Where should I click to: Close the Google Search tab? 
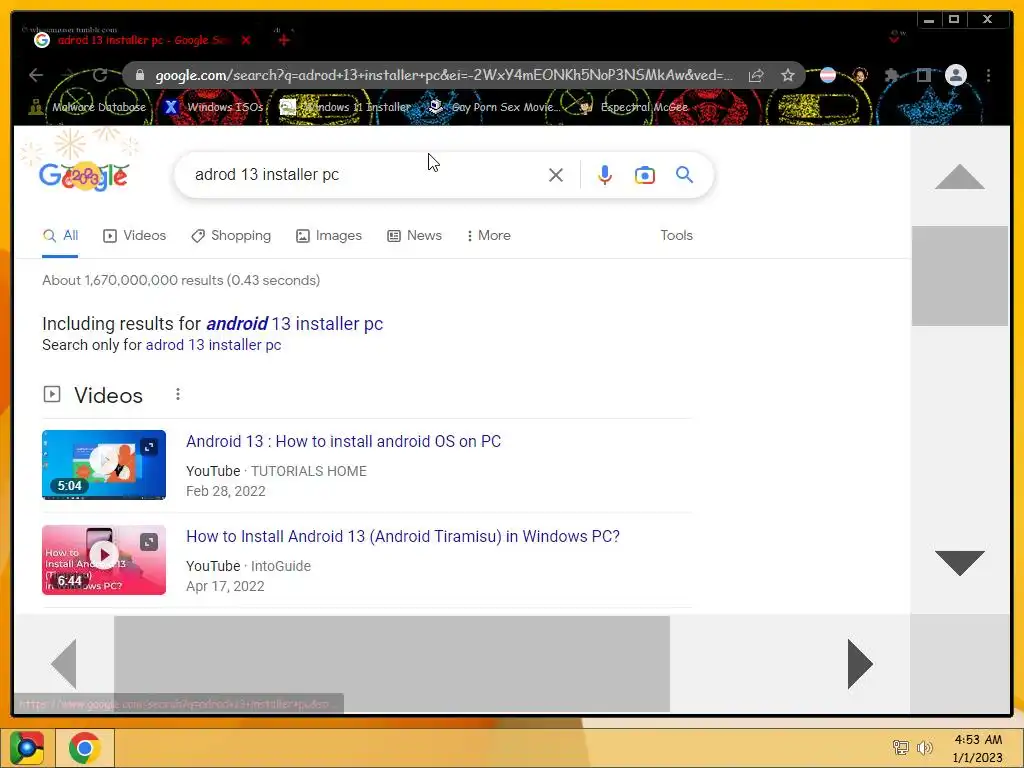tap(246, 40)
